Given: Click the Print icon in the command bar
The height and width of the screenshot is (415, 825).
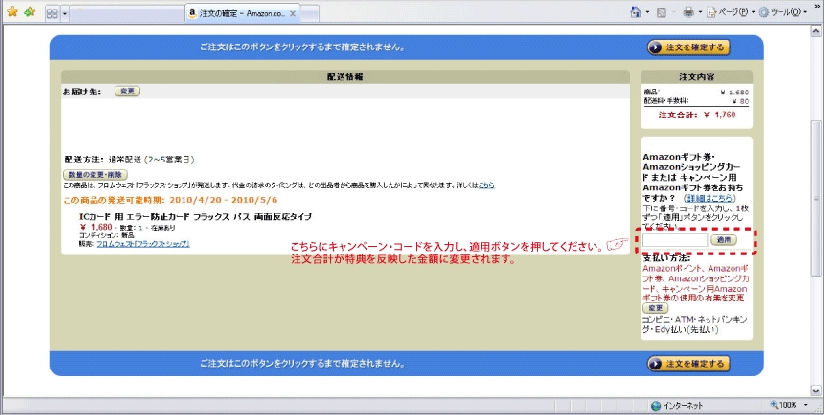Looking at the screenshot, I should 689,12.
